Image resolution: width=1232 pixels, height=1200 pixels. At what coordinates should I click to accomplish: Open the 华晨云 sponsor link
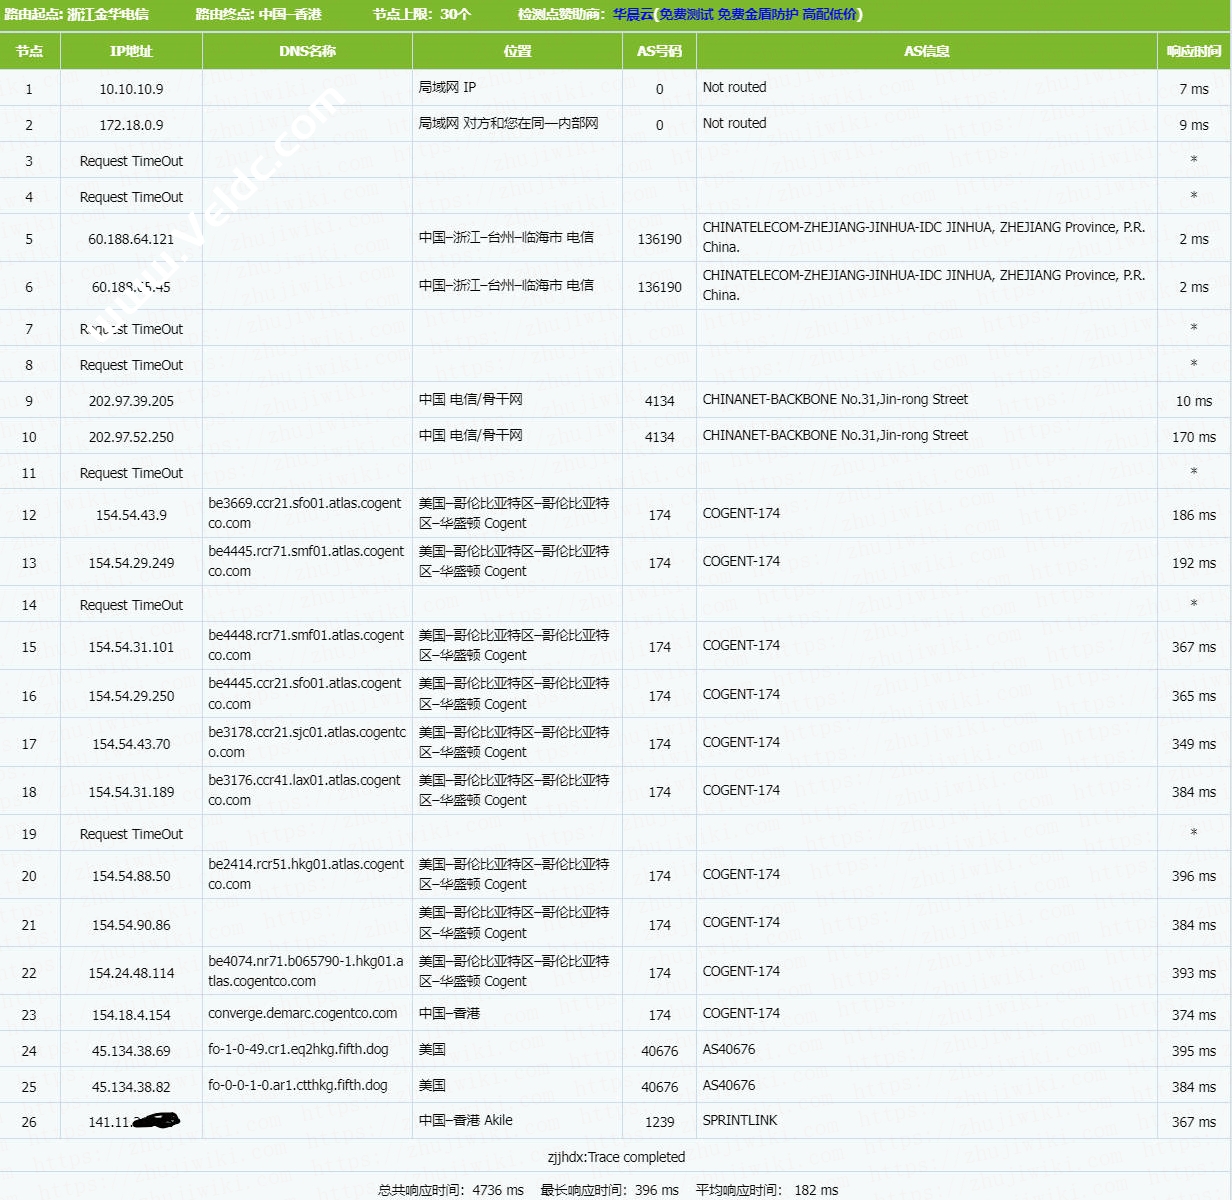tap(632, 14)
